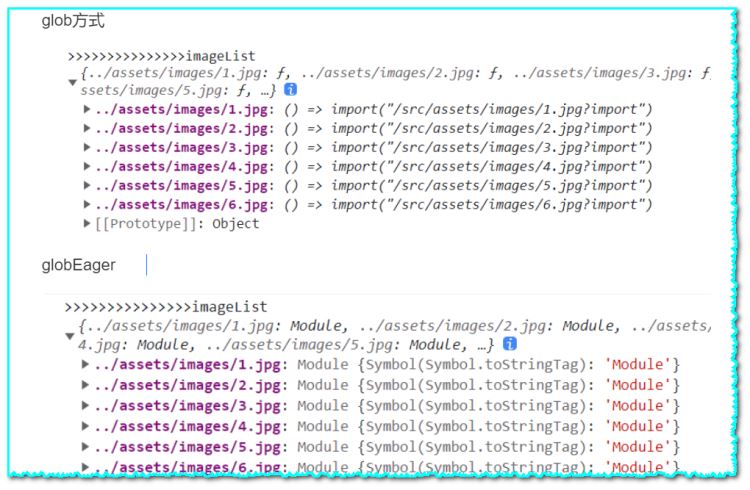Select key ../assets/images/5.jpg in Module list
This screenshot has width=750, height=490.
tap(188, 447)
